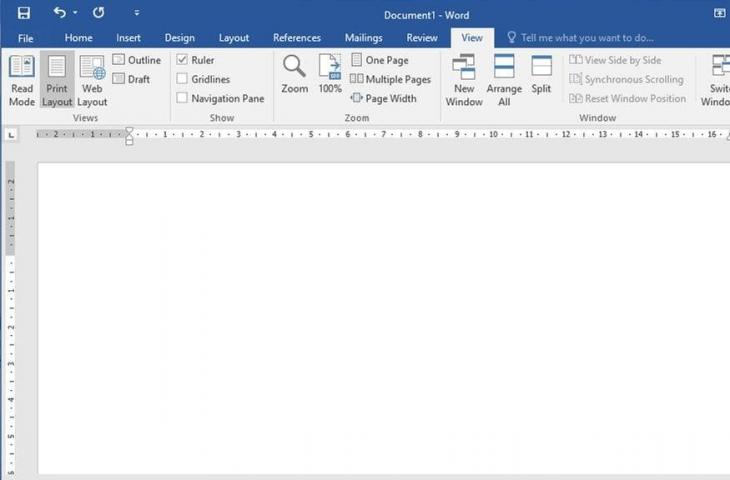Split the document window
730x480 pixels.
tap(541, 75)
